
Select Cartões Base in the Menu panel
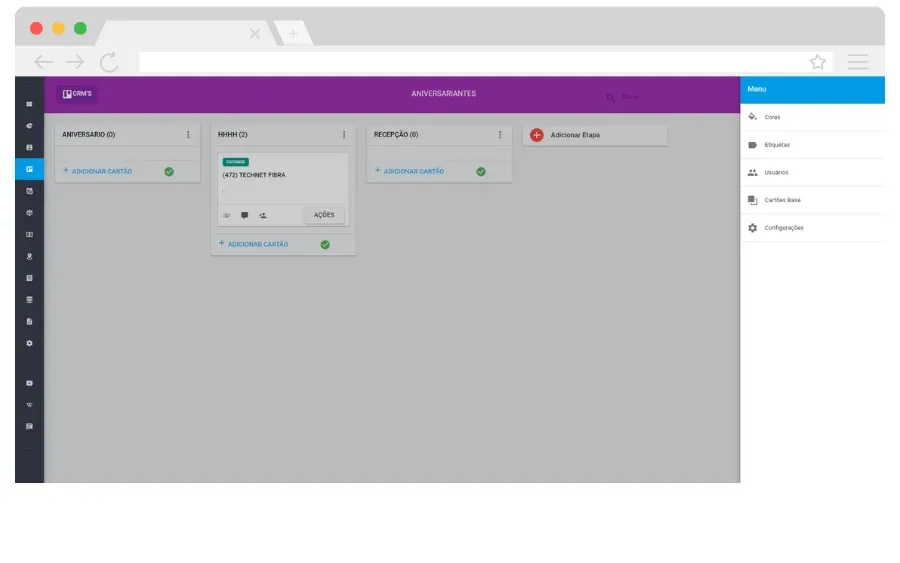pos(812,200)
